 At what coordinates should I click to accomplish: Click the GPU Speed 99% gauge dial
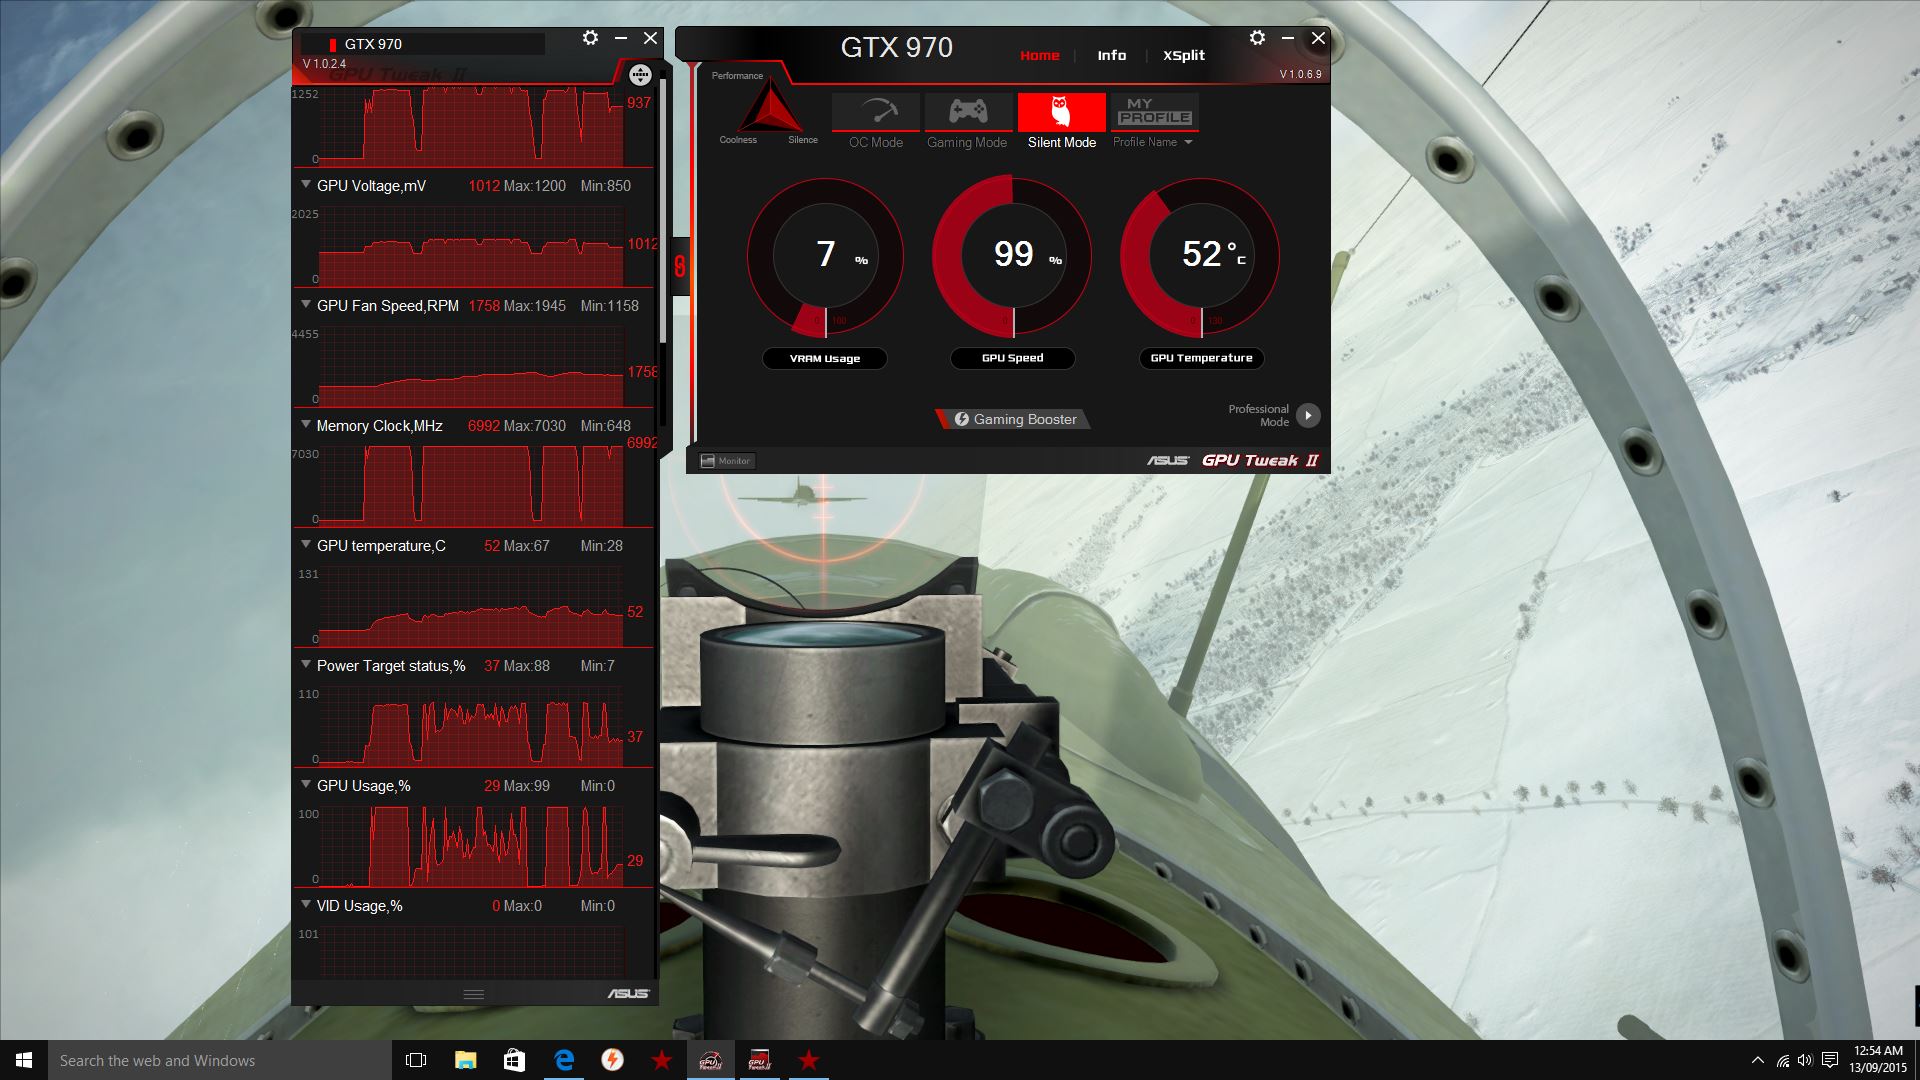pyautogui.click(x=1012, y=257)
